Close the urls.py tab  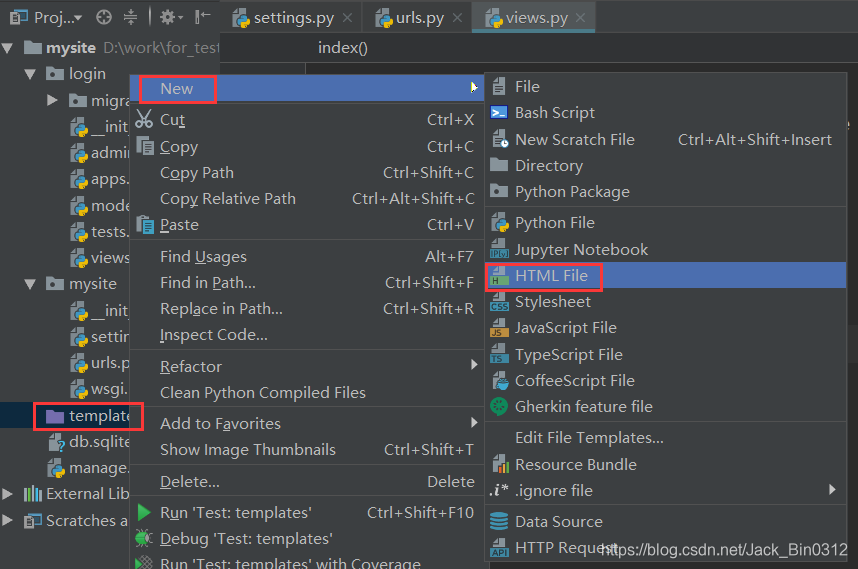457,18
